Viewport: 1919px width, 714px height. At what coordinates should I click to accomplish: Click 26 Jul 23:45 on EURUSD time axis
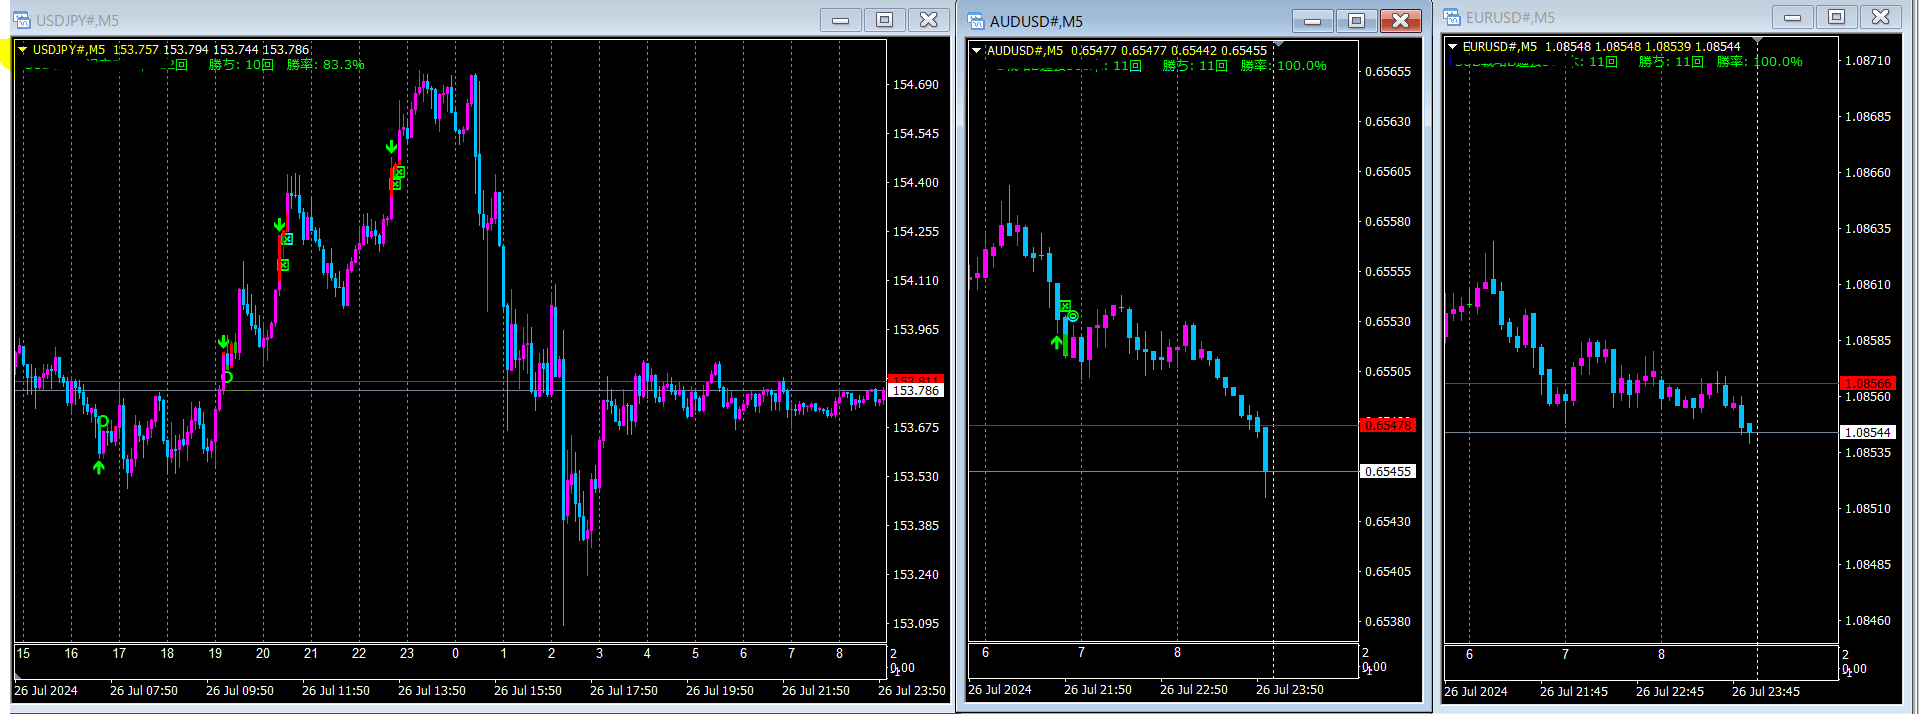coord(1766,692)
